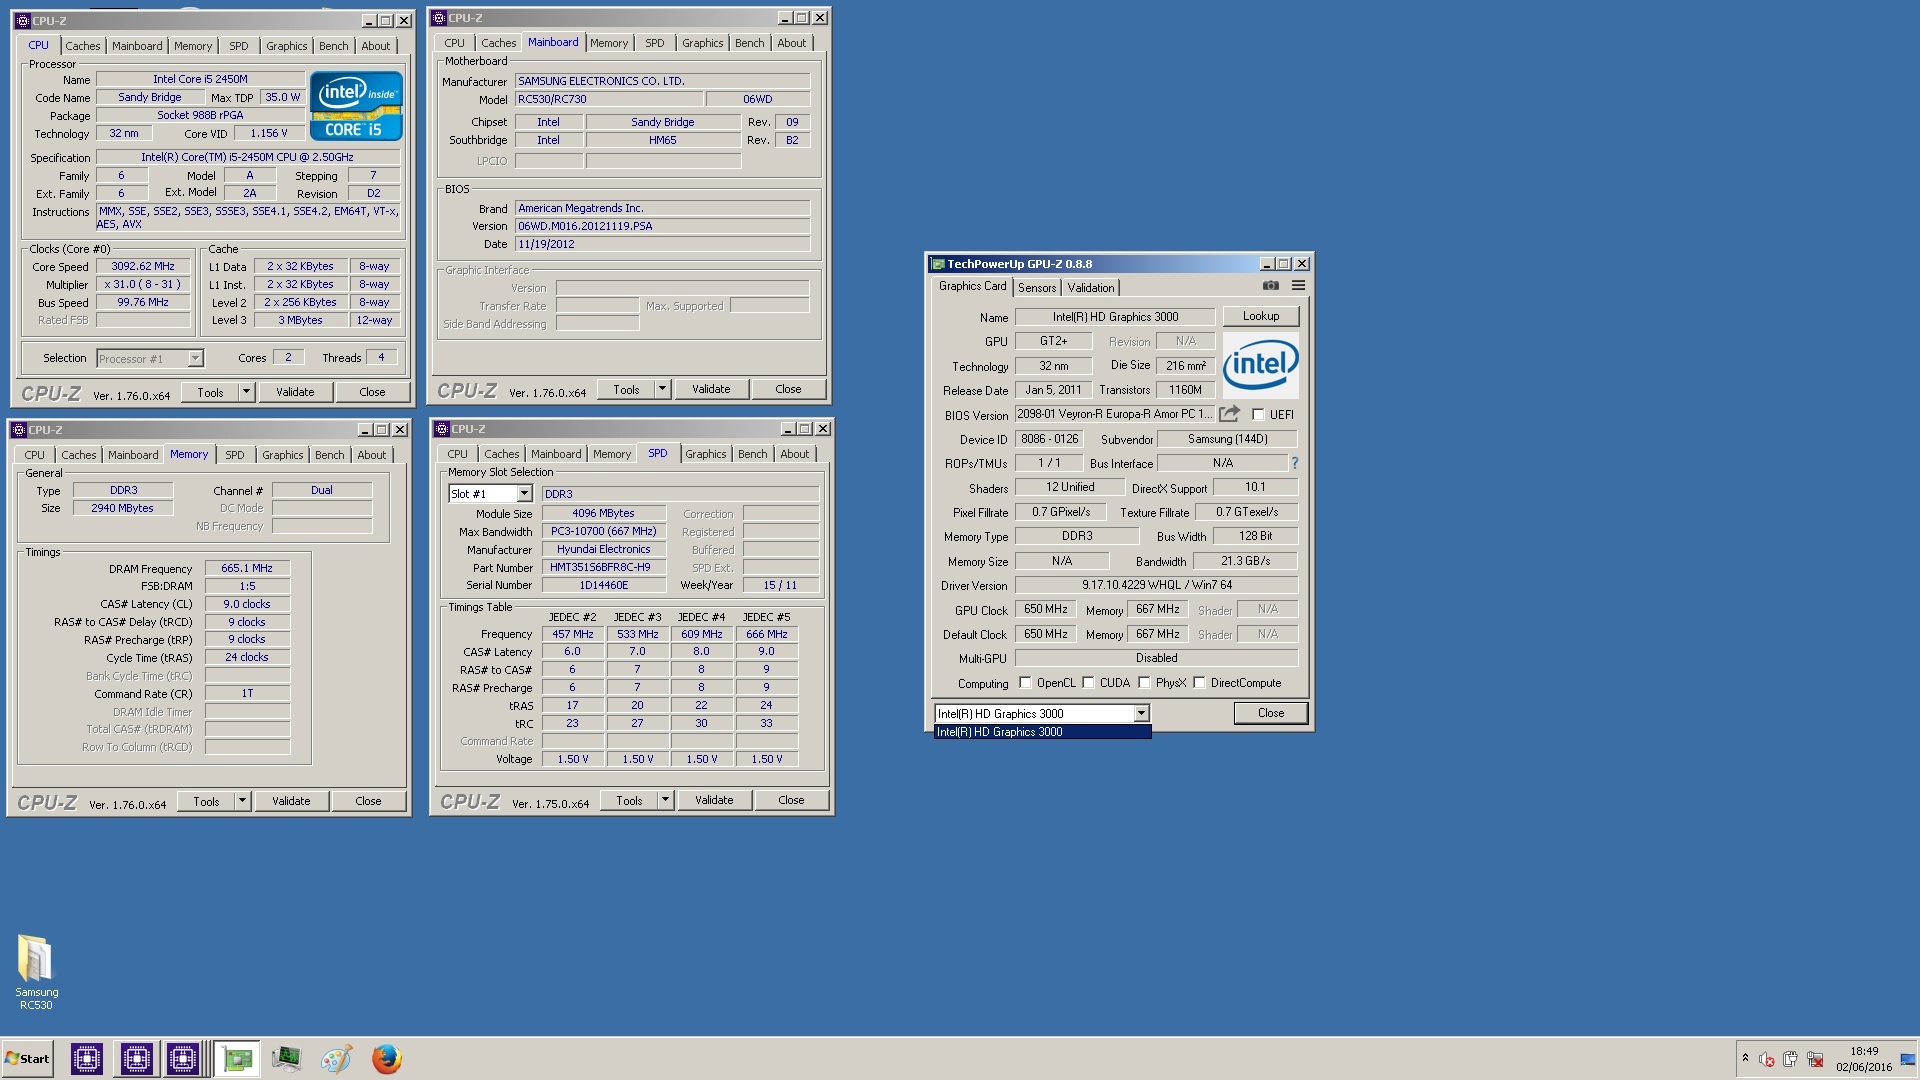Open About tab in CPU-Z SPD window
This screenshot has height=1080, width=1920.
pyautogui.click(x=794, y=454)
